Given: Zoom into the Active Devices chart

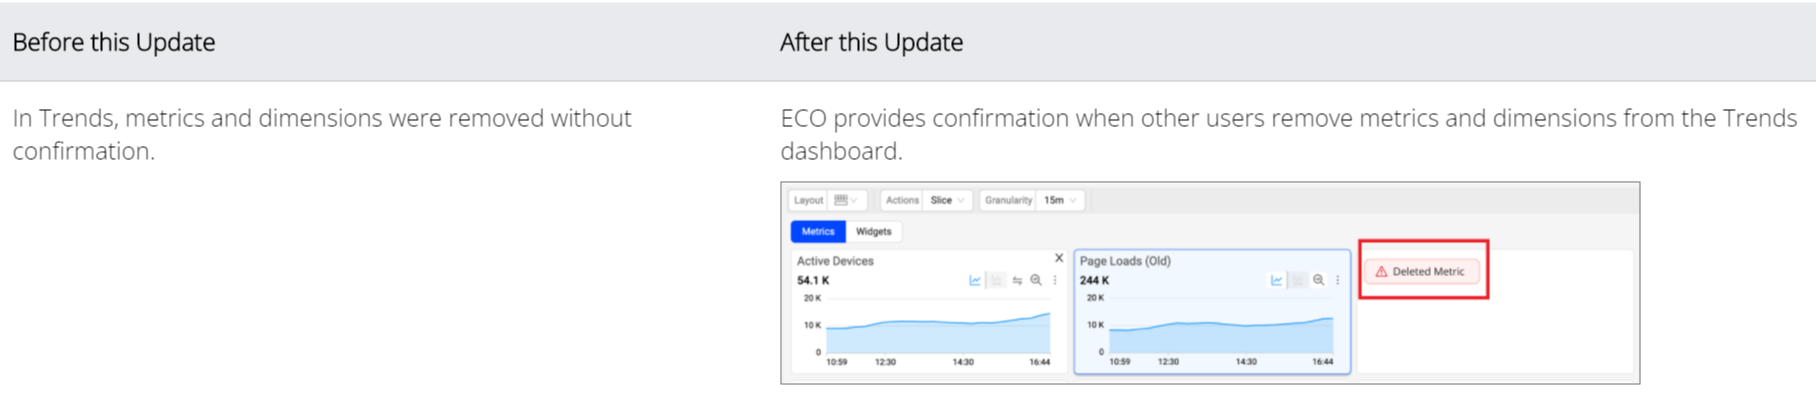Looking at the screenshot, I should [x=1036, y=281].
